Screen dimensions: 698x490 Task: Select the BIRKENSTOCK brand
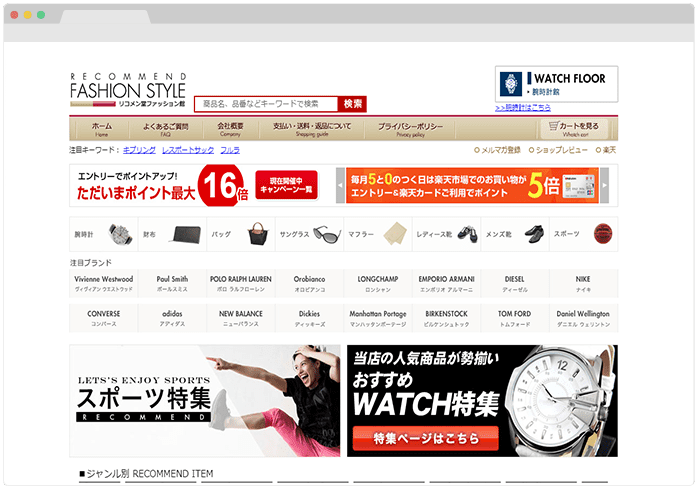(446, 318)
